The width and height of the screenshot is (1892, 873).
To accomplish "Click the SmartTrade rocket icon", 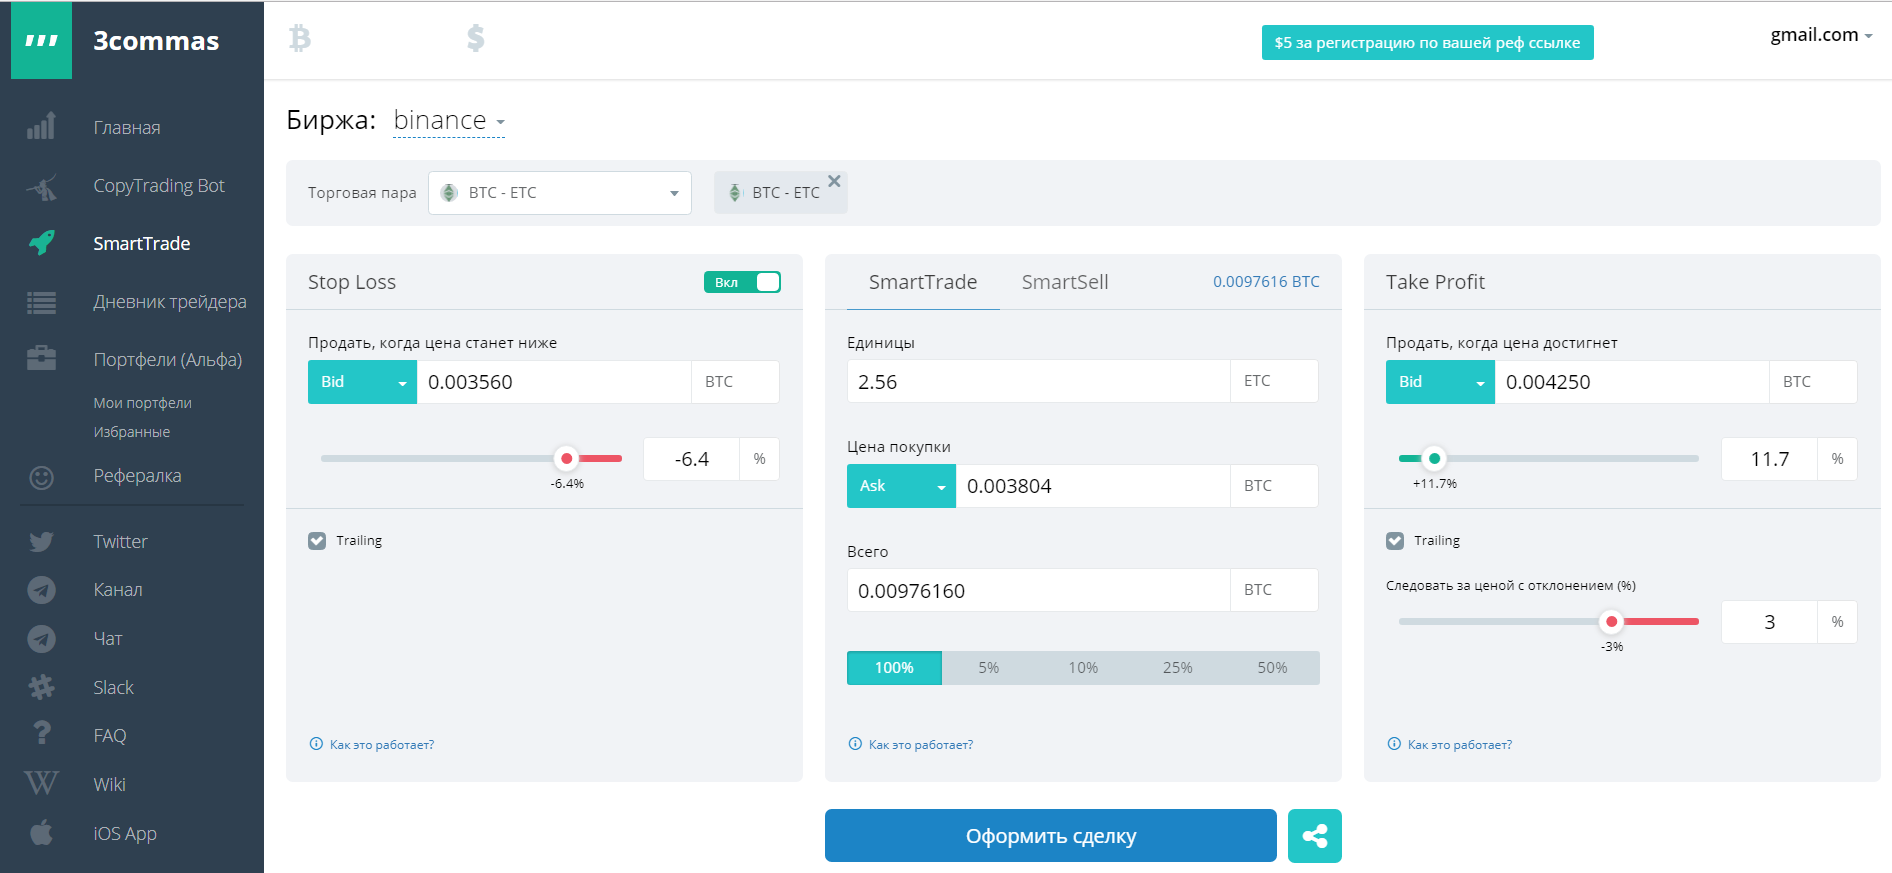I will coord(41,243).
